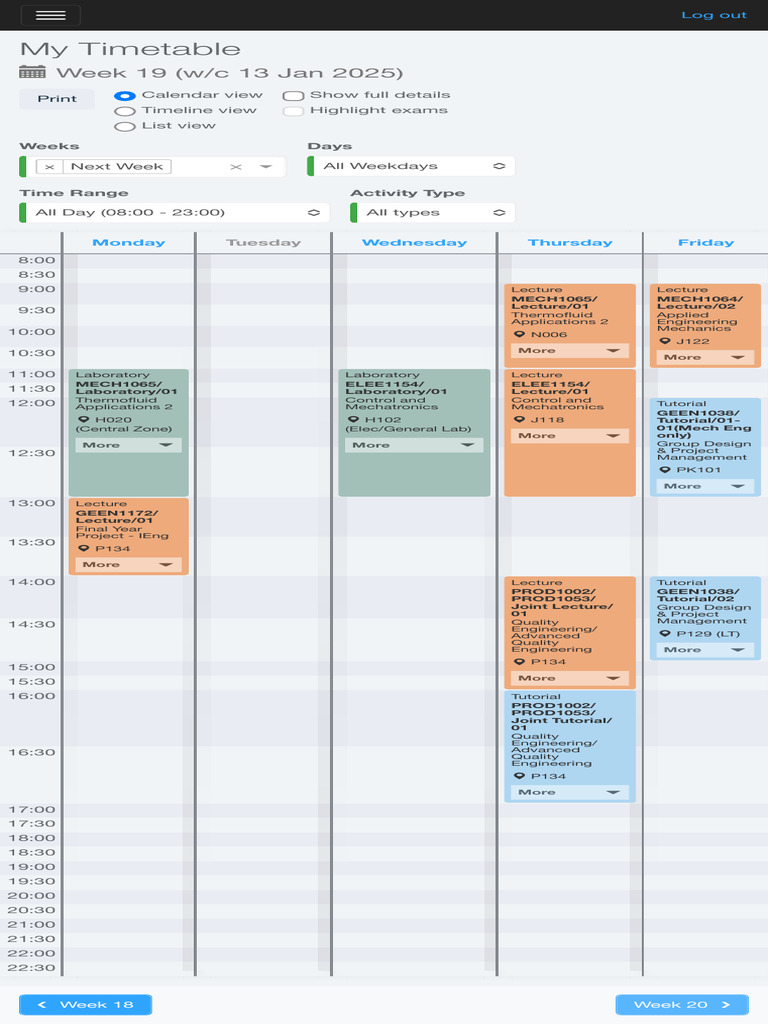
Task: Select List view option
Action: [125, 126]
